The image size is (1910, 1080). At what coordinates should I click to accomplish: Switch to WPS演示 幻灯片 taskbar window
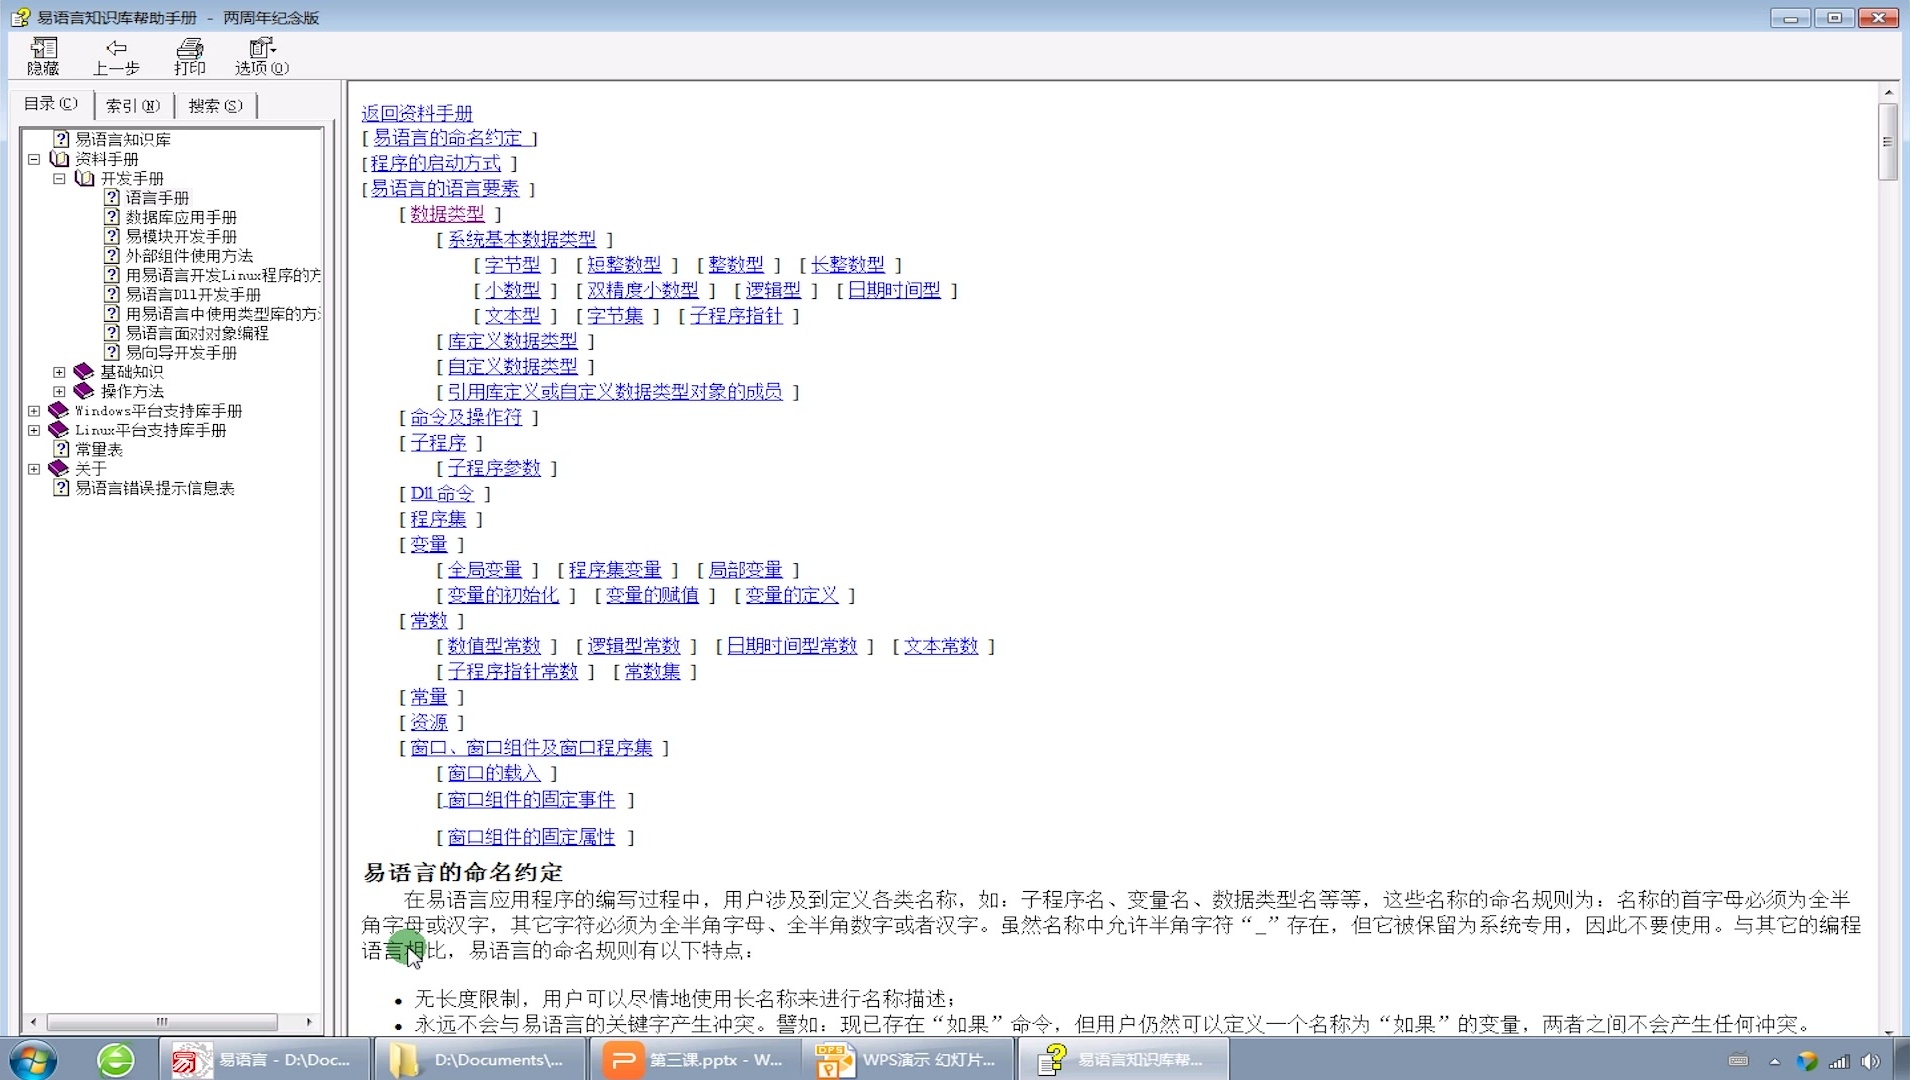click(907, 1059)
